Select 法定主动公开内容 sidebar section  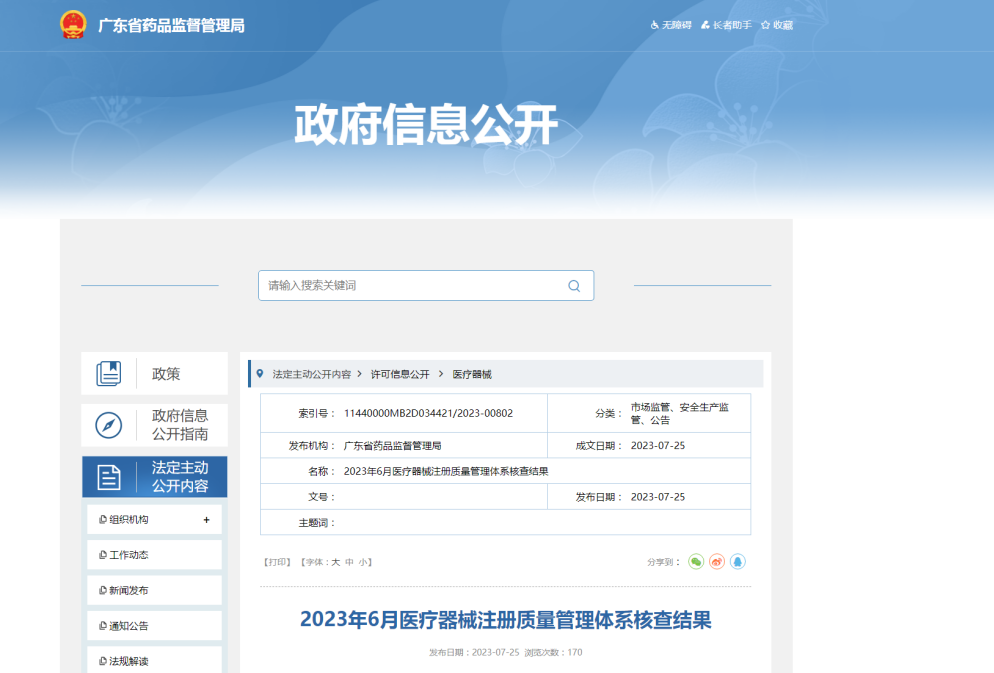click(x=155, y=477)
